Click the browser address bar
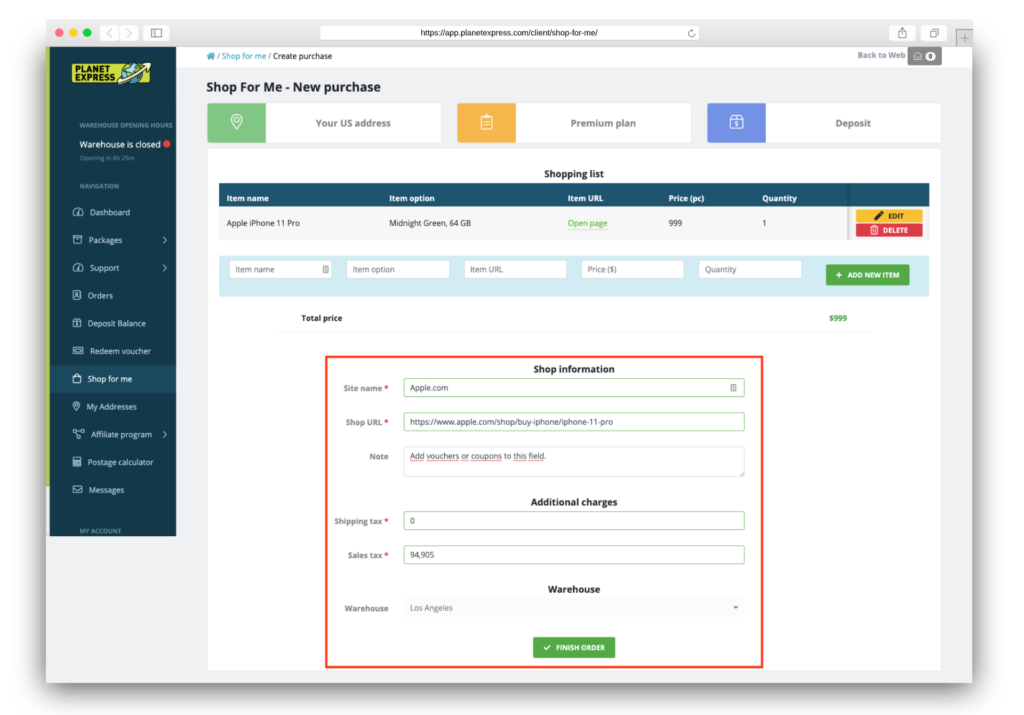This screenshot has height=715, width=1024. pyautogui.click(x=509, y=33)
